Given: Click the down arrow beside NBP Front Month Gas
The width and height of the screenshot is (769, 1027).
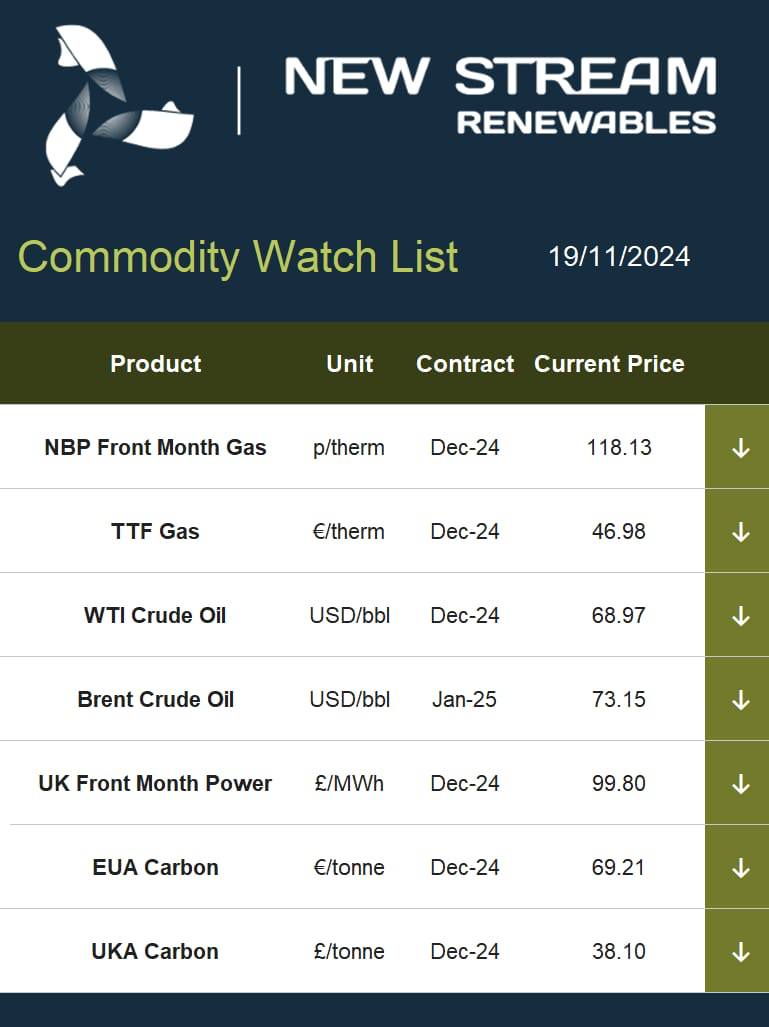Looking at the screenshot, I should (x=741, y=448).
